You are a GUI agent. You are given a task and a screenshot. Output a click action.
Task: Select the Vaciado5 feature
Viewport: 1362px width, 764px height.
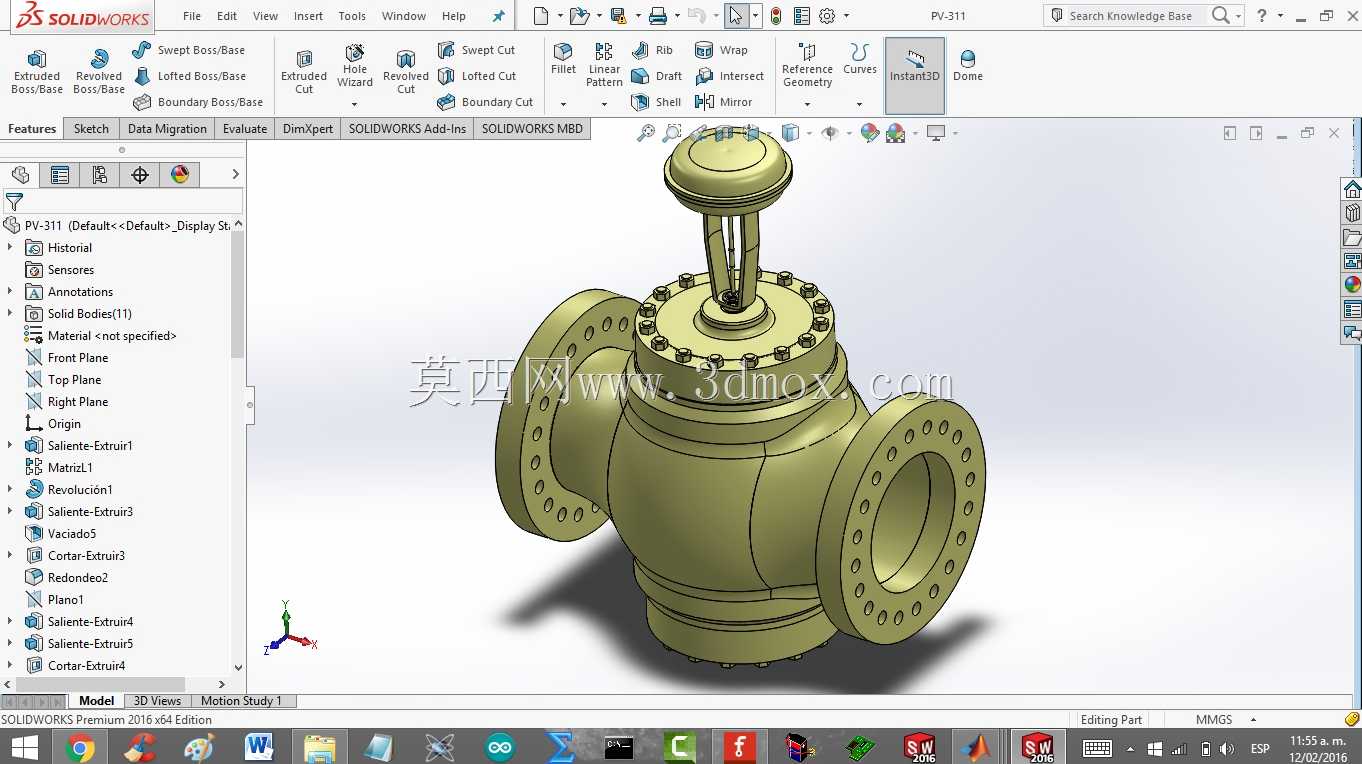[x=61, y=533]
